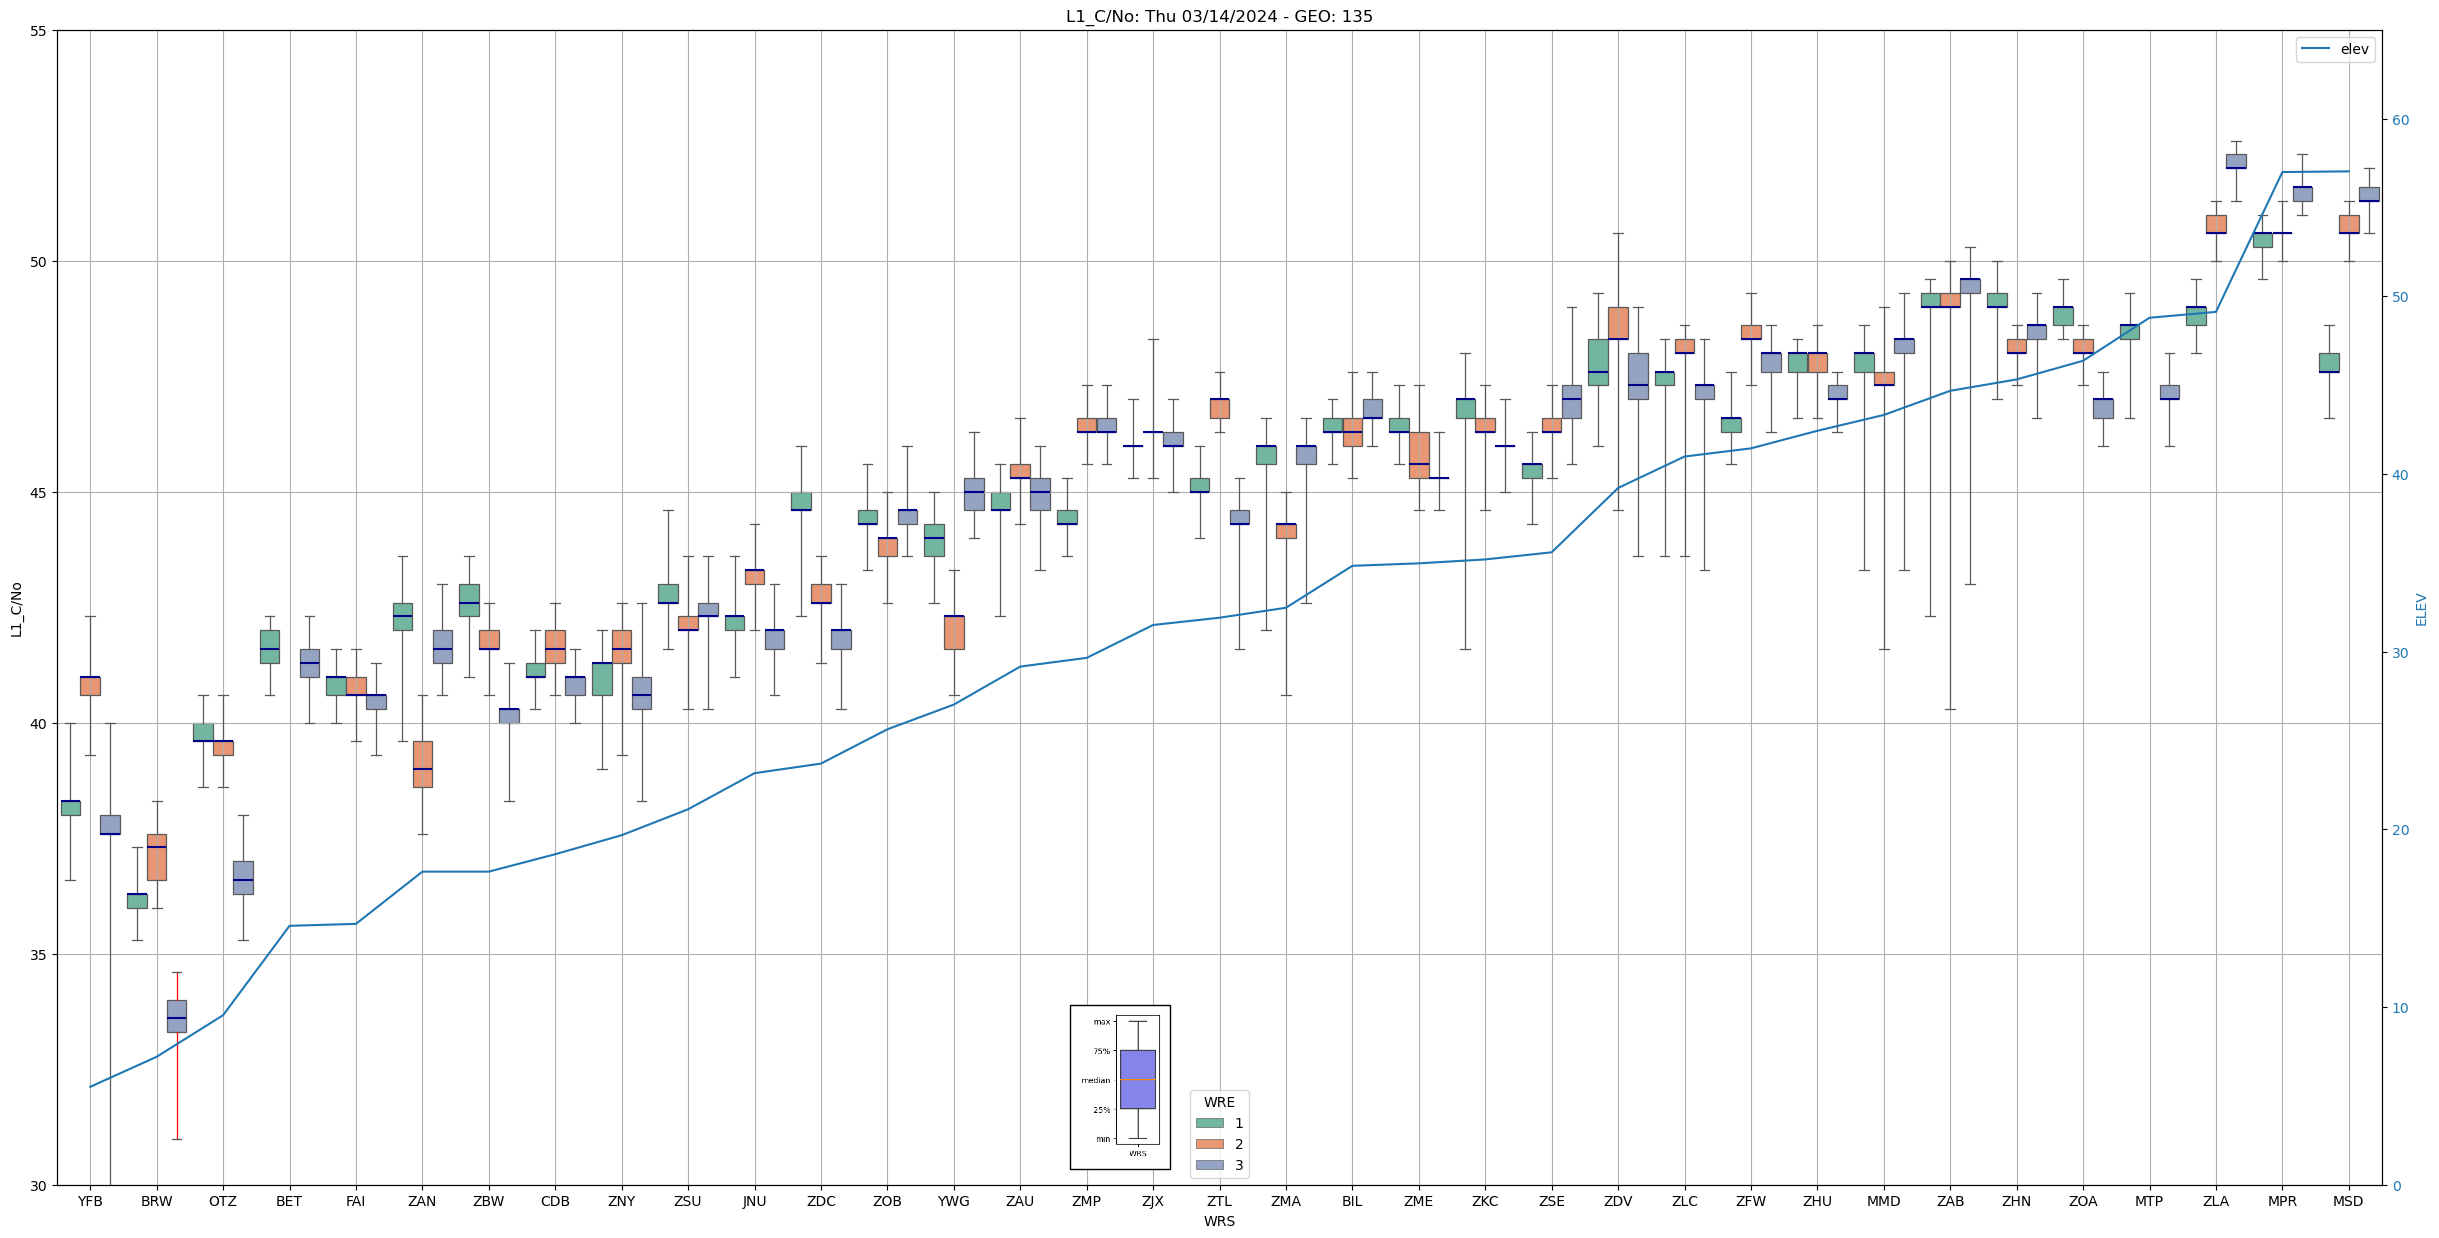This screenshot has width=2439, height=1238.
Task: Click the 60 tick on the right axis
Action: tap(2400, 120)
